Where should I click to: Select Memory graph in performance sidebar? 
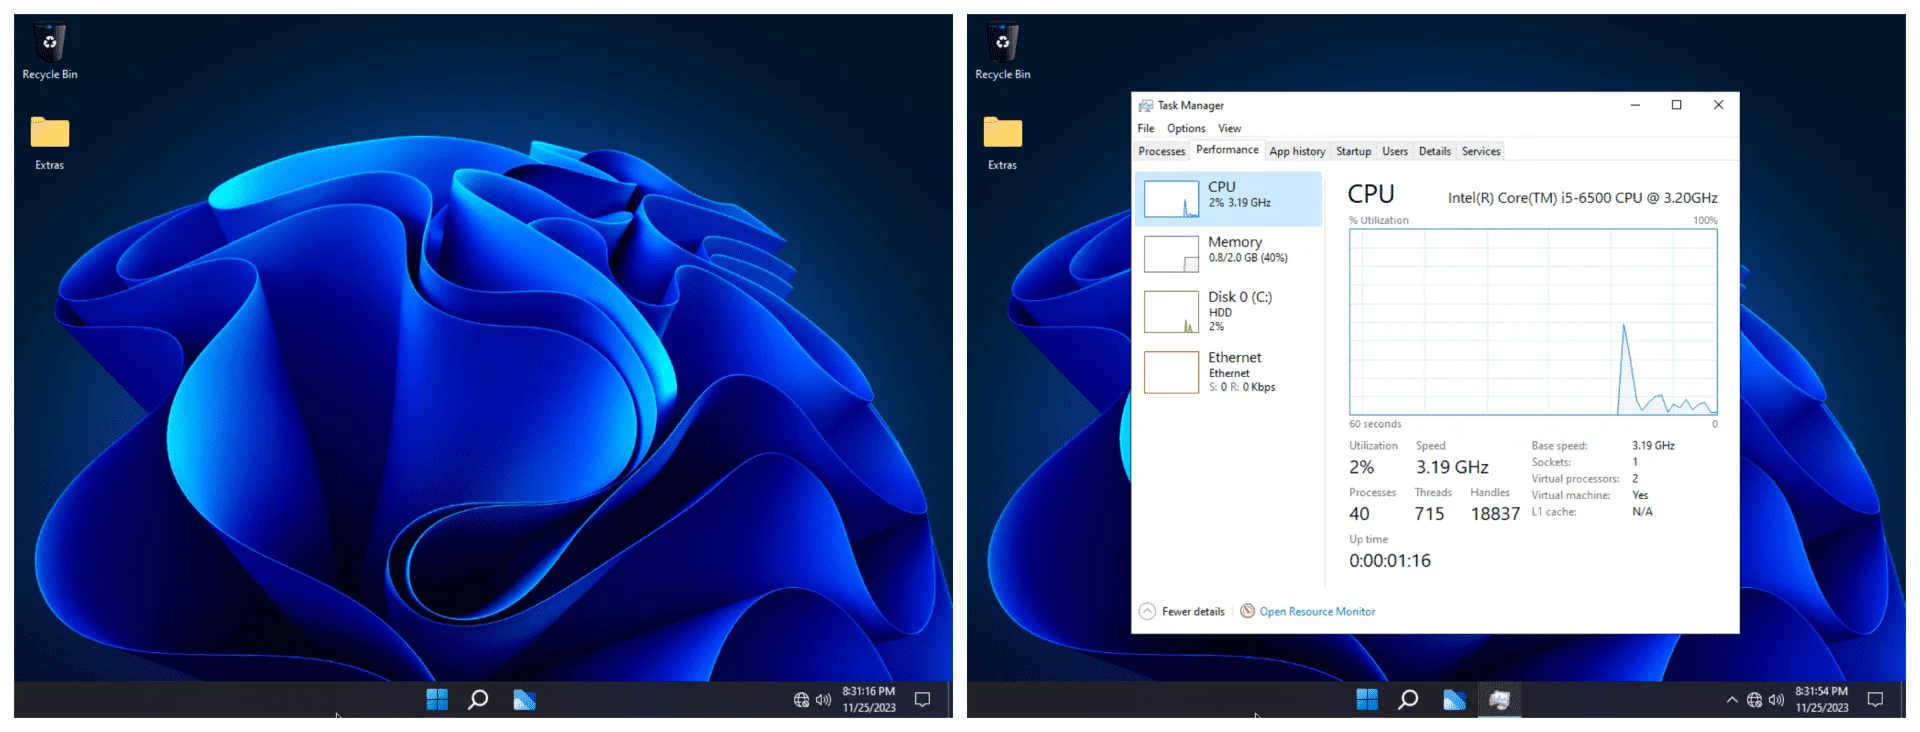1171,254
